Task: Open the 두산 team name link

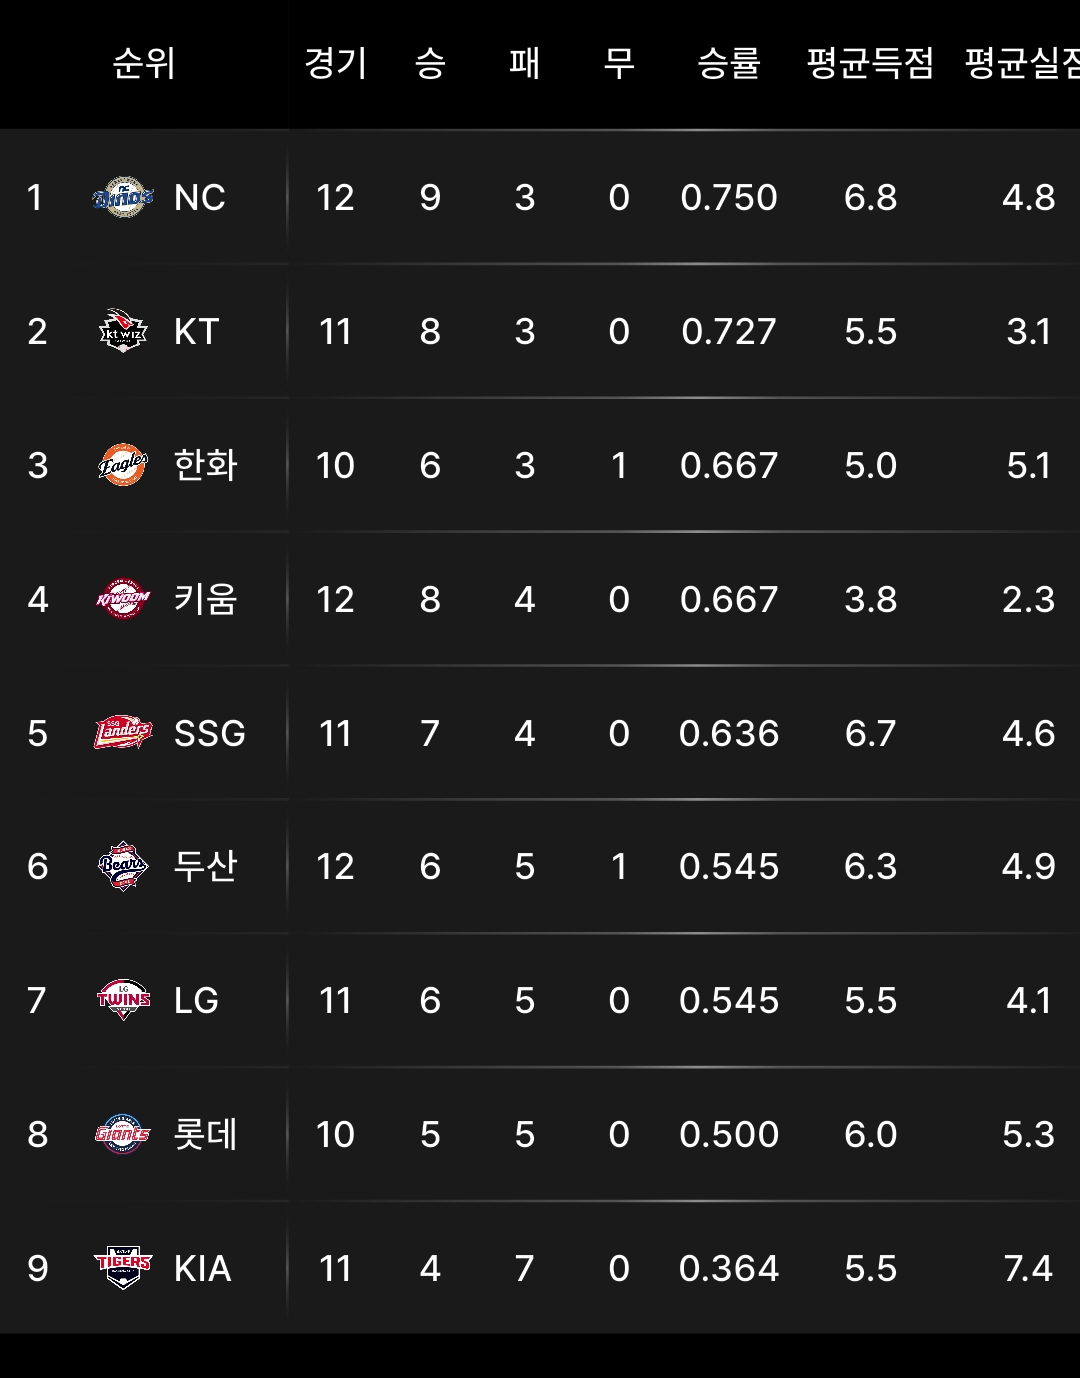Action: [205, 866]
